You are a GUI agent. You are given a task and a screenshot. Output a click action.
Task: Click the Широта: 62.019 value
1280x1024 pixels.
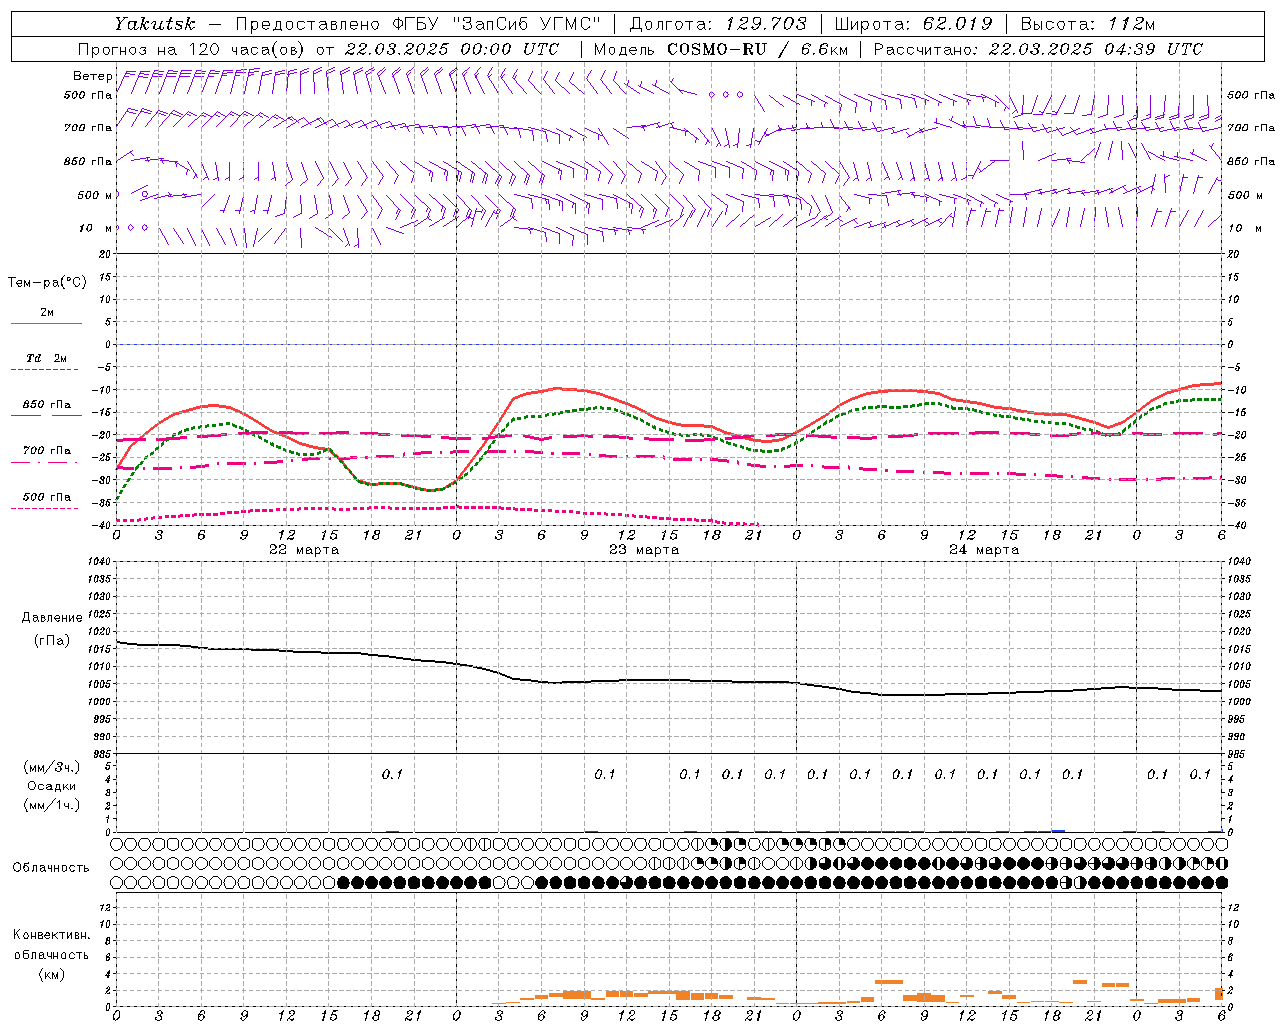click(914, 24)
